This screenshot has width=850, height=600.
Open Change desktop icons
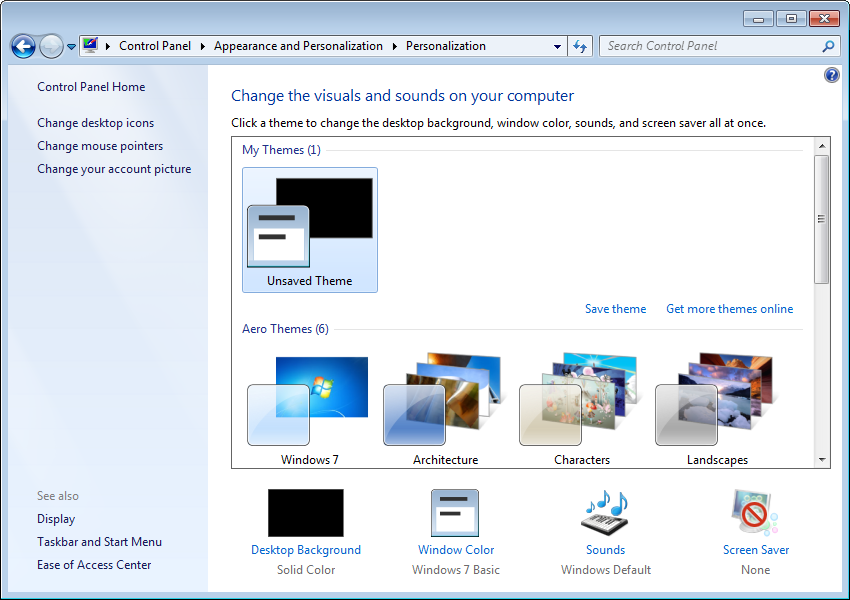95,123
